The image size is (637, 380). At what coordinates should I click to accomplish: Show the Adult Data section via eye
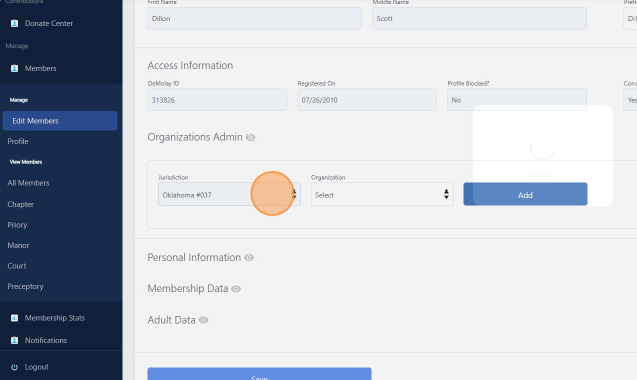(204, 320)
